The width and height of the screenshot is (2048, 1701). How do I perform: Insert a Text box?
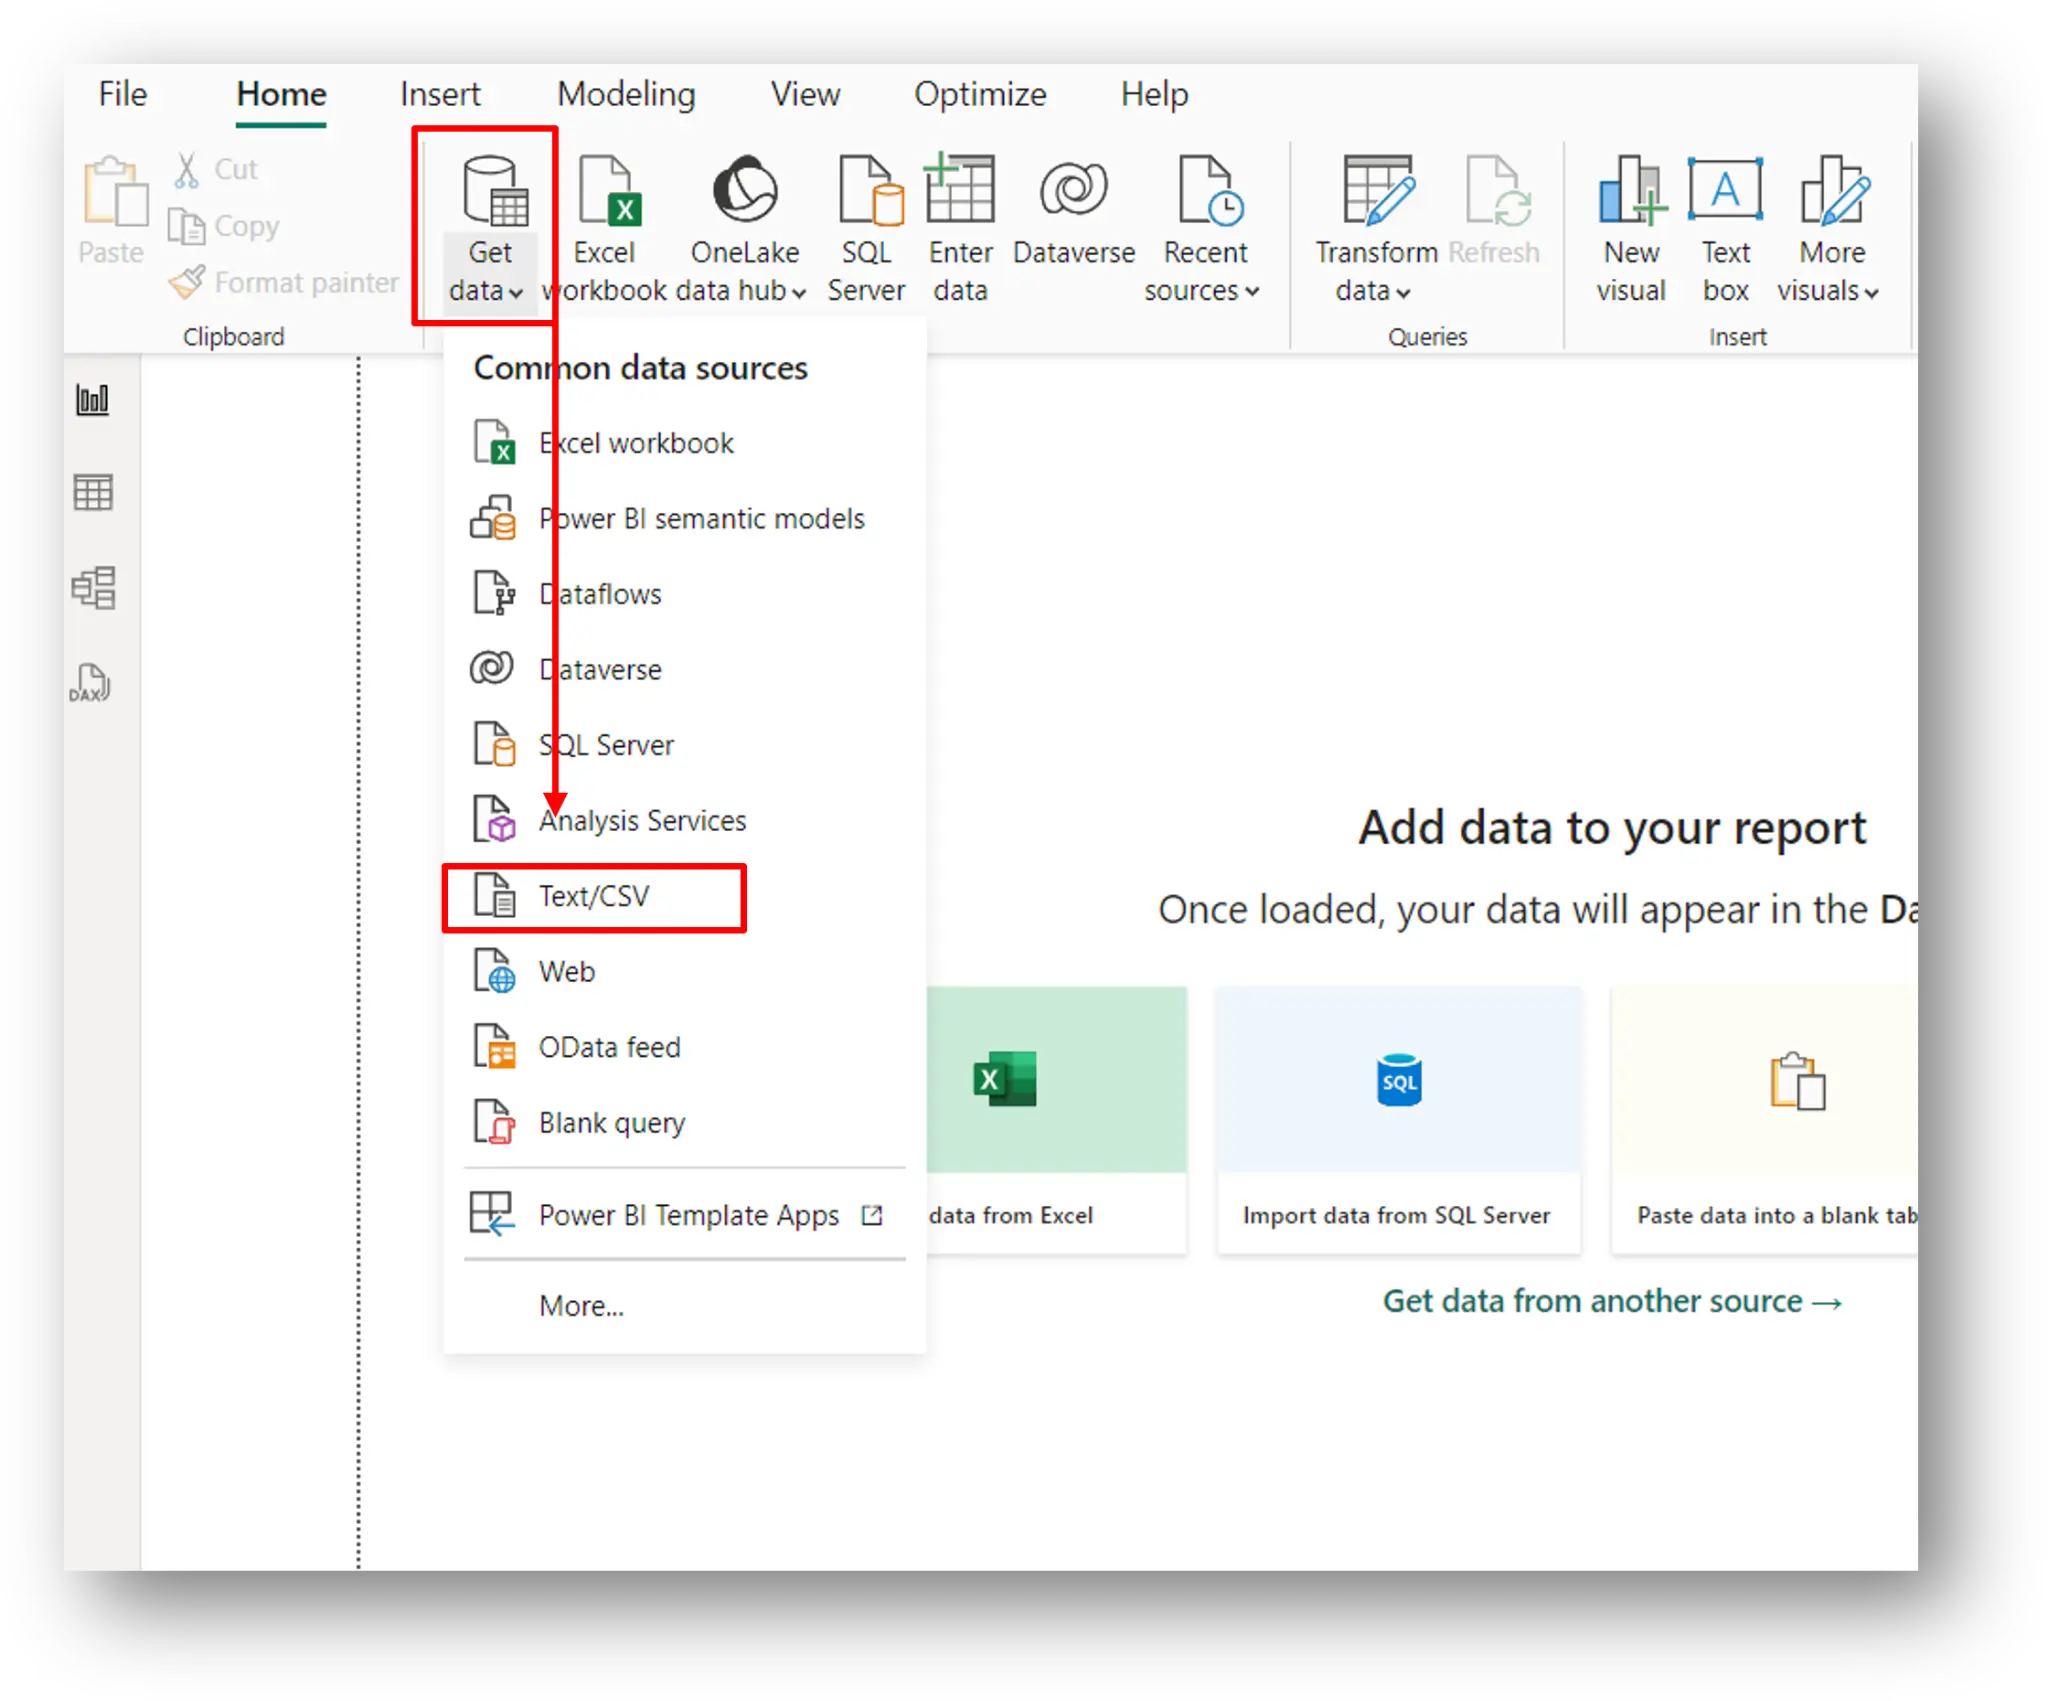click(1724, 220)
